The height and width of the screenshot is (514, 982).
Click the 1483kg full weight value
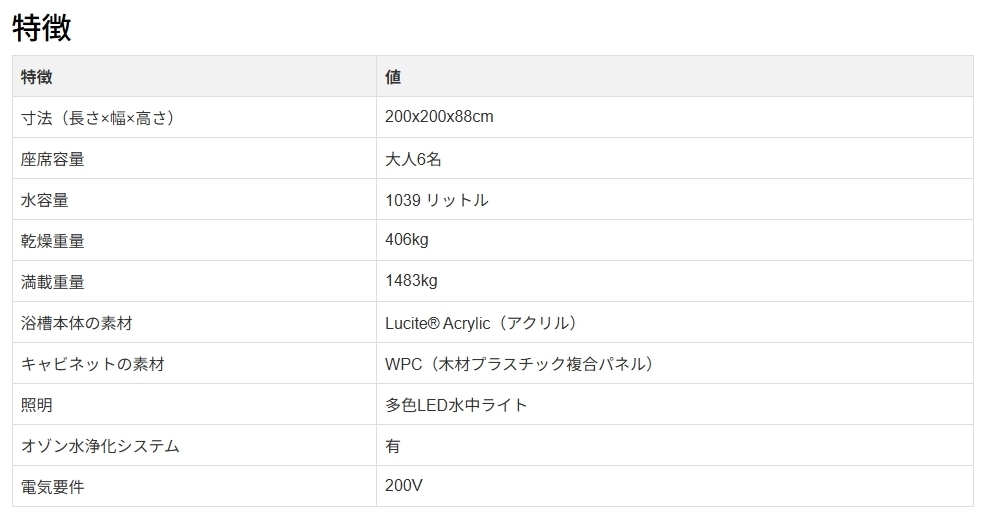(x=411, y=281)
